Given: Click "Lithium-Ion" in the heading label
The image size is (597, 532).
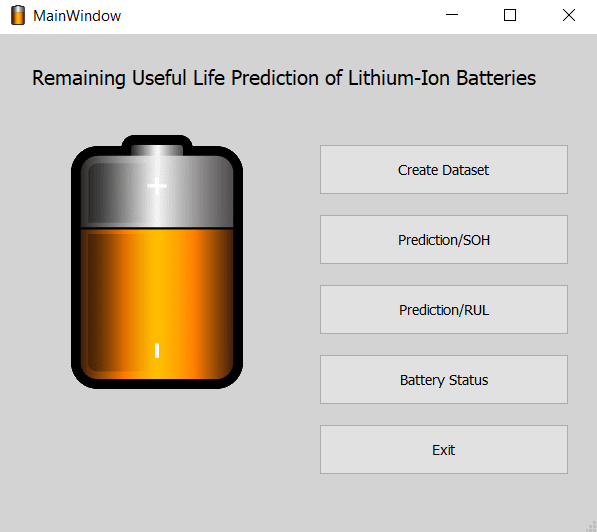Looking at the screenshot, I should [x=399, y=78].
